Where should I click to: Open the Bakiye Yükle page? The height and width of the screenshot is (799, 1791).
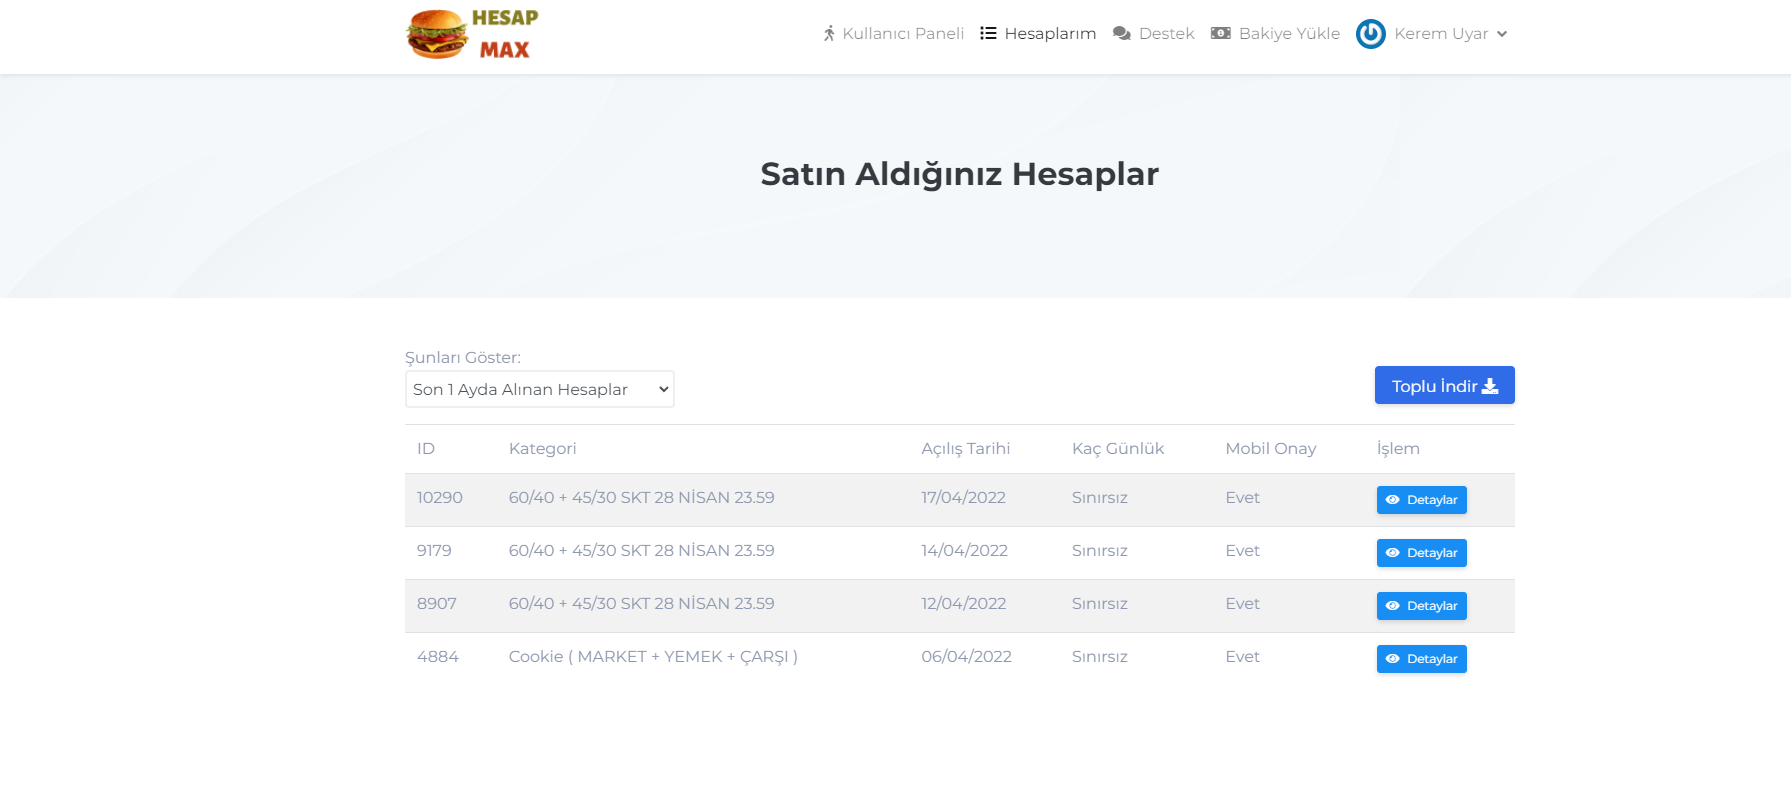coord(1275,34)
